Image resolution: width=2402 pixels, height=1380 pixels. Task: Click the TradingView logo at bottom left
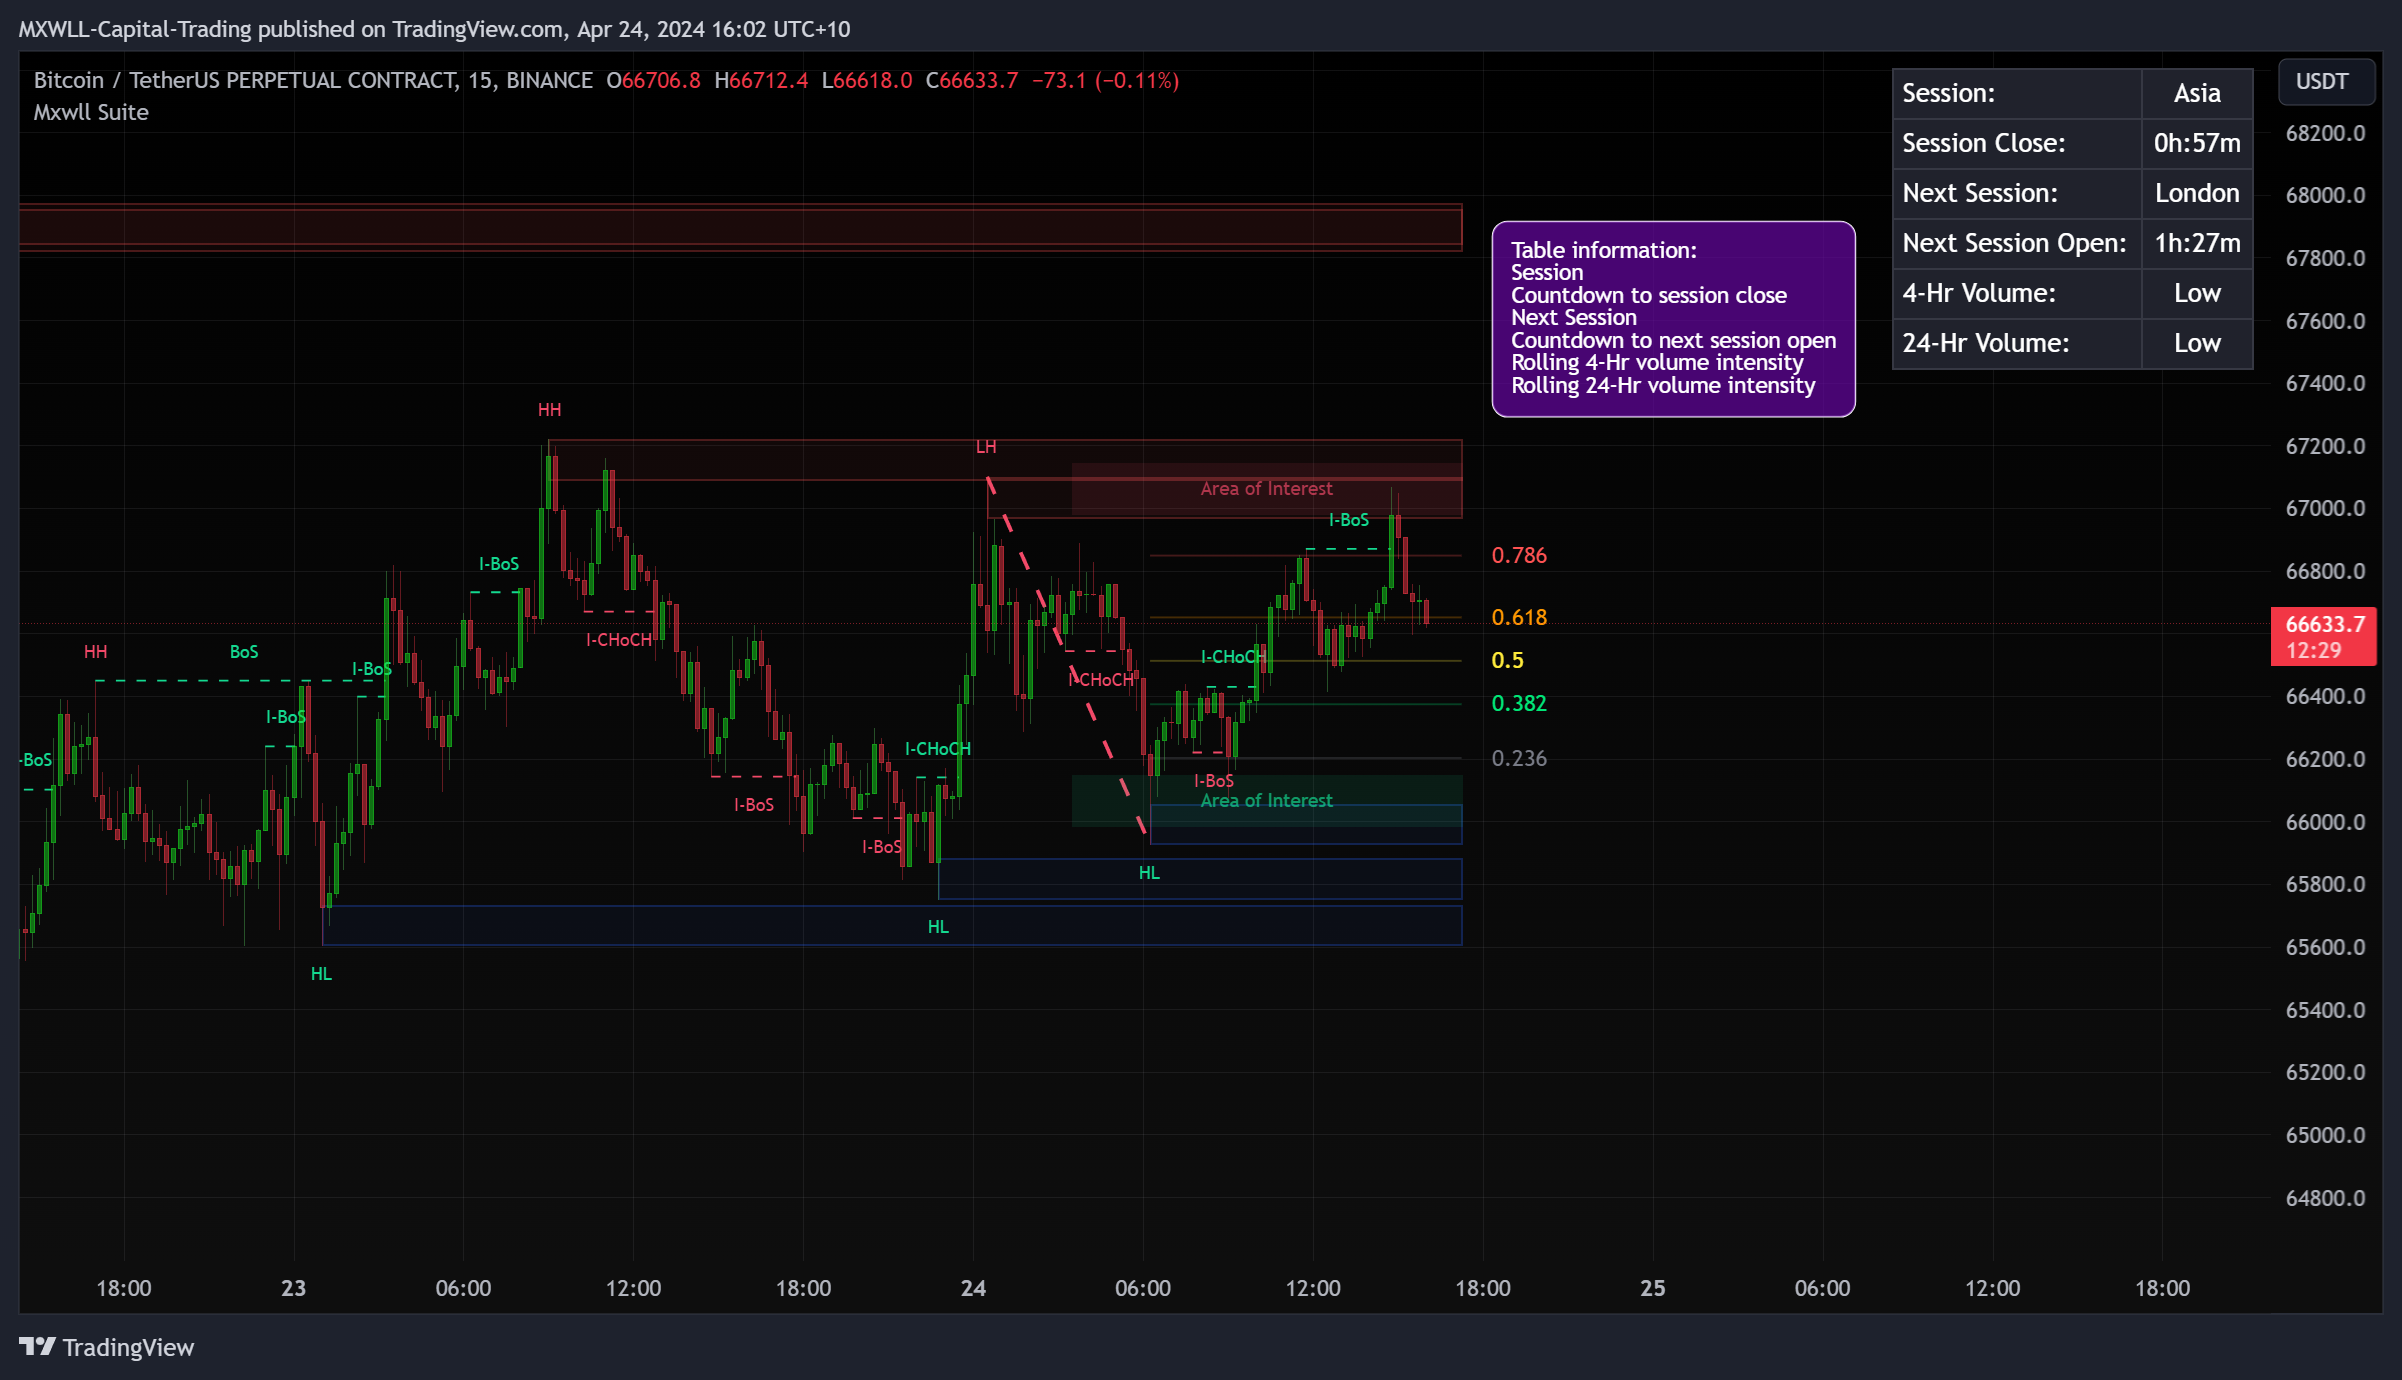coord(106,1347)
